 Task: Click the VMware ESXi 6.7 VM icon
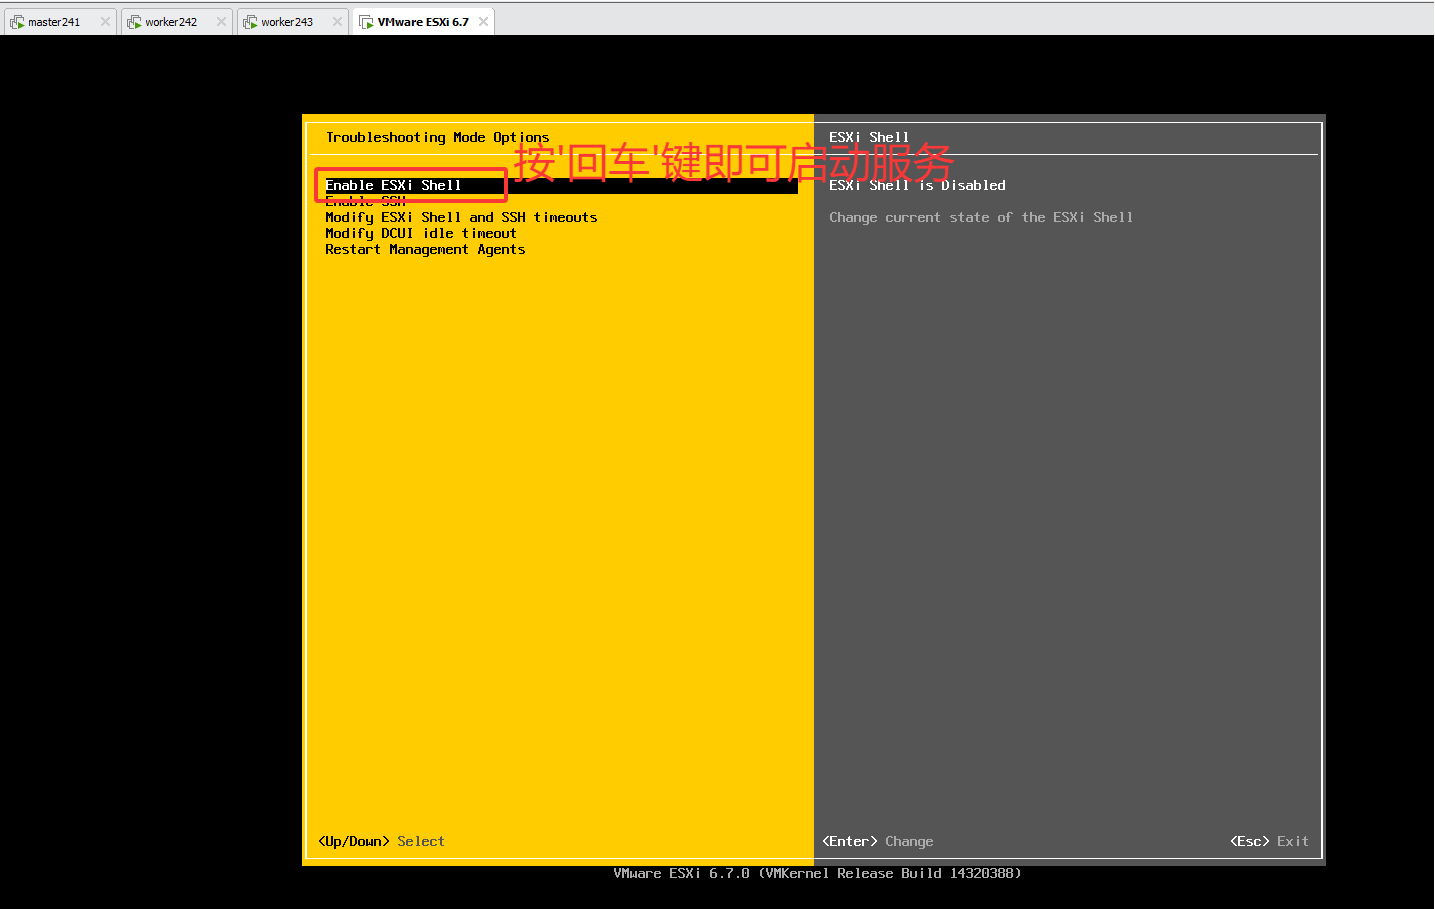366,22
